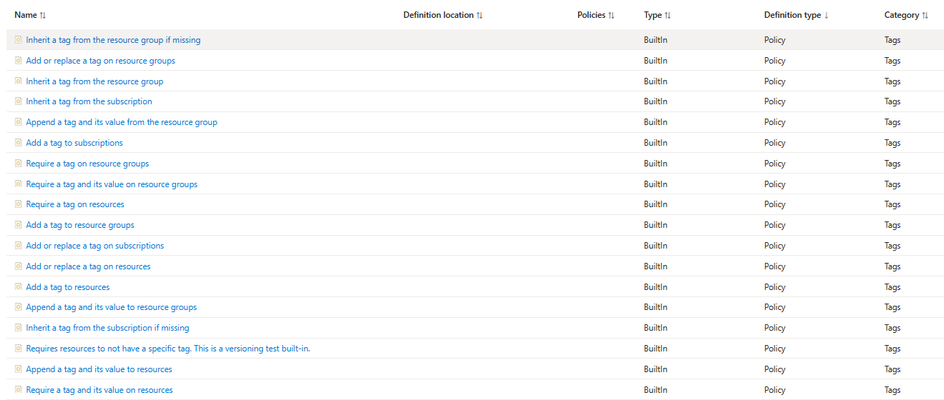Open 'Requires resources to not have a specific tag' policy

[x=168, y=348]
